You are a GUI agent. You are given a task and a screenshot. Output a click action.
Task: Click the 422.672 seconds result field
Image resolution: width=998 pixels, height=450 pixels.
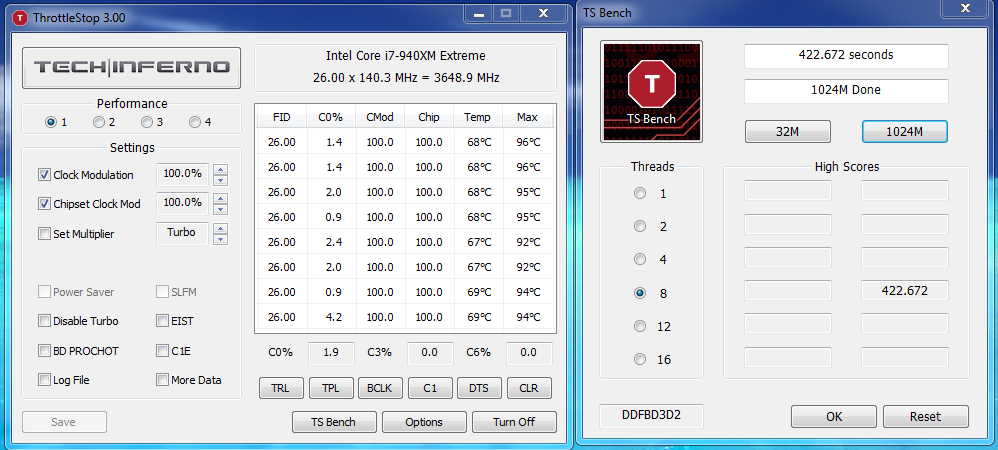coord(847,56)
